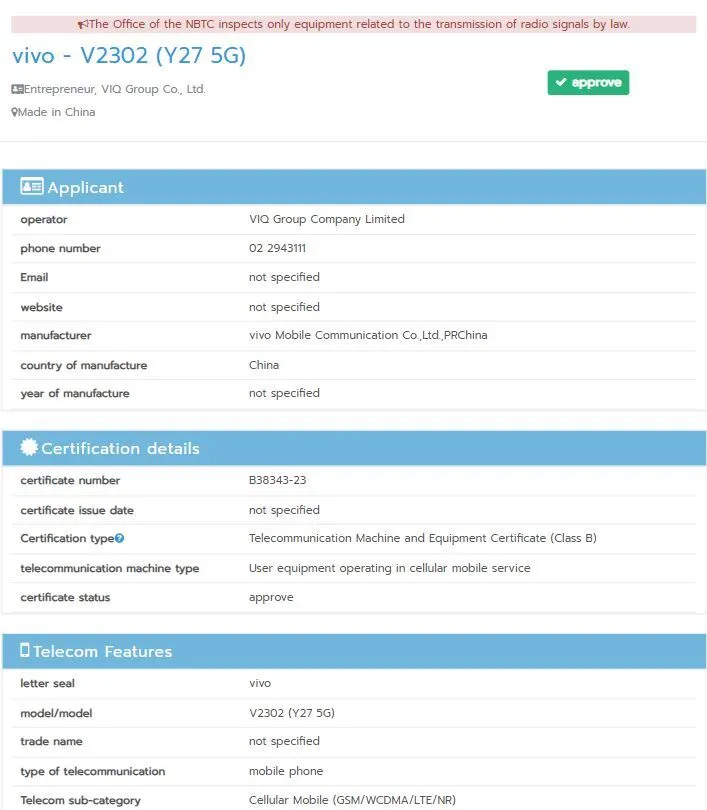Click operator value 'VIQ Group Company Limited'
The width and height of the screenshot is (707, 810).
point(327,219)
